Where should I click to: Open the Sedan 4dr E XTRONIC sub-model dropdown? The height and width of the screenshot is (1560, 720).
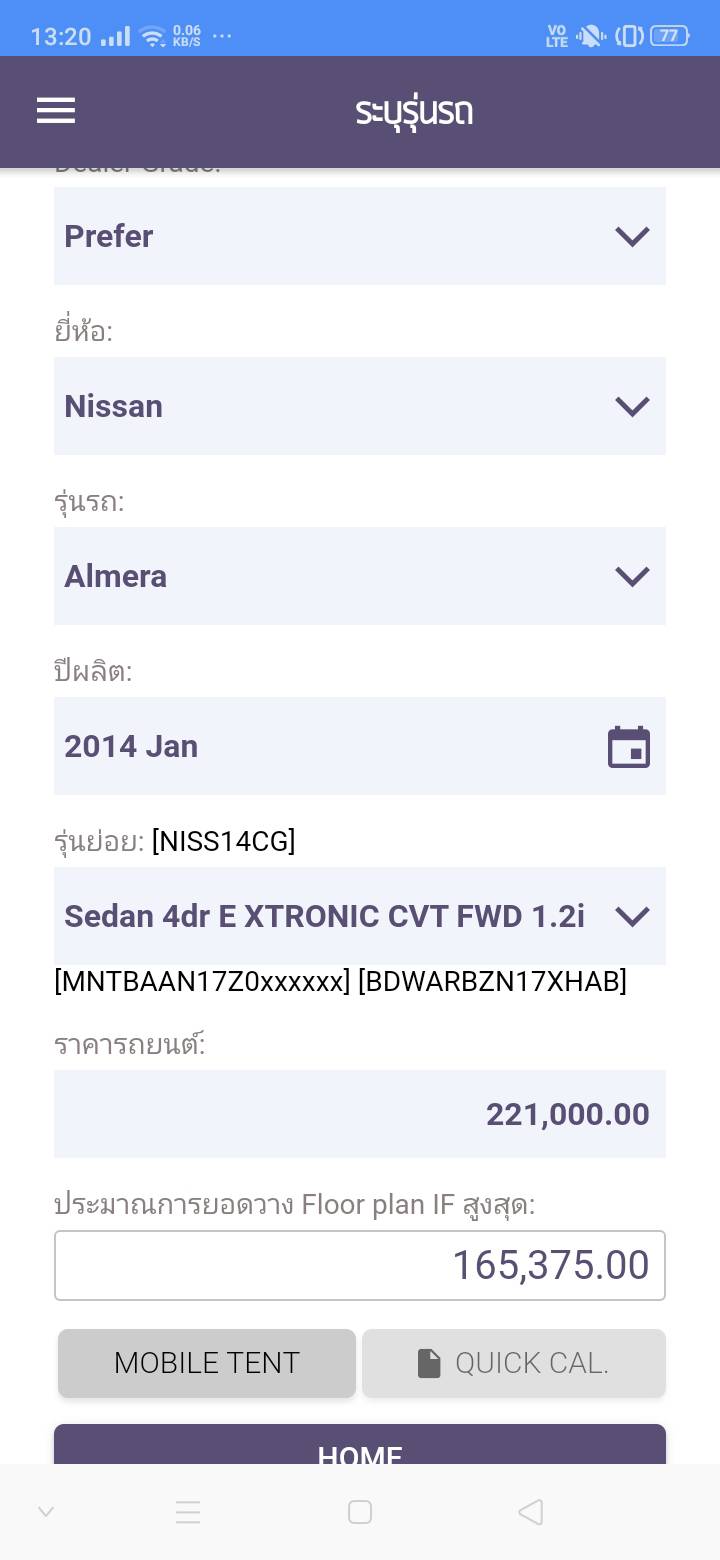(360, 916)
